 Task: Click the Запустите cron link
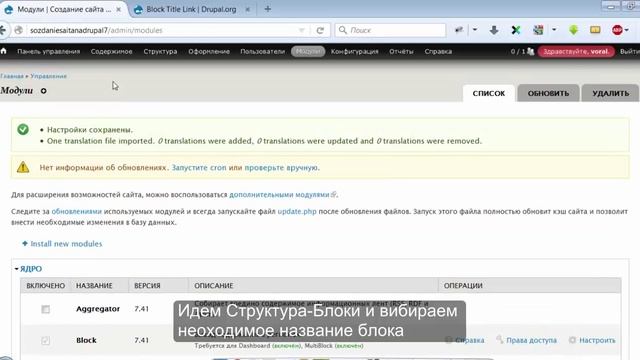point(199,167)
